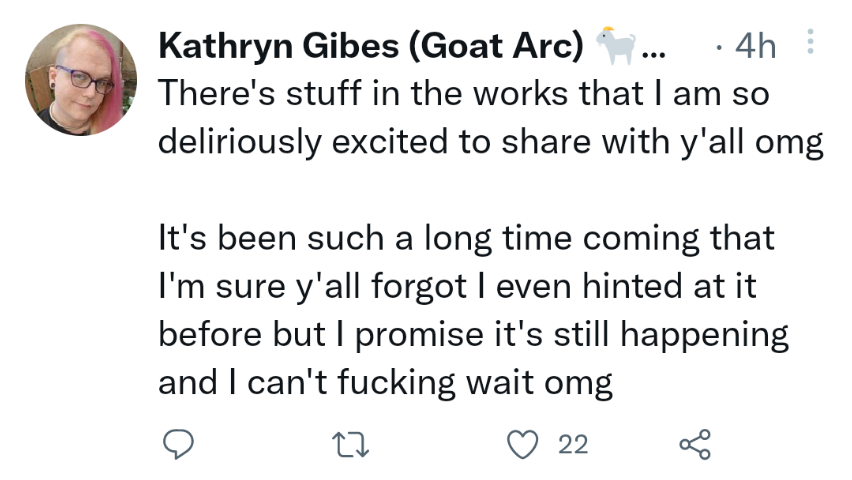Click the "deliriously excited to share" line
The height and width of the screenshot is (480, 852).
point(491,142)
